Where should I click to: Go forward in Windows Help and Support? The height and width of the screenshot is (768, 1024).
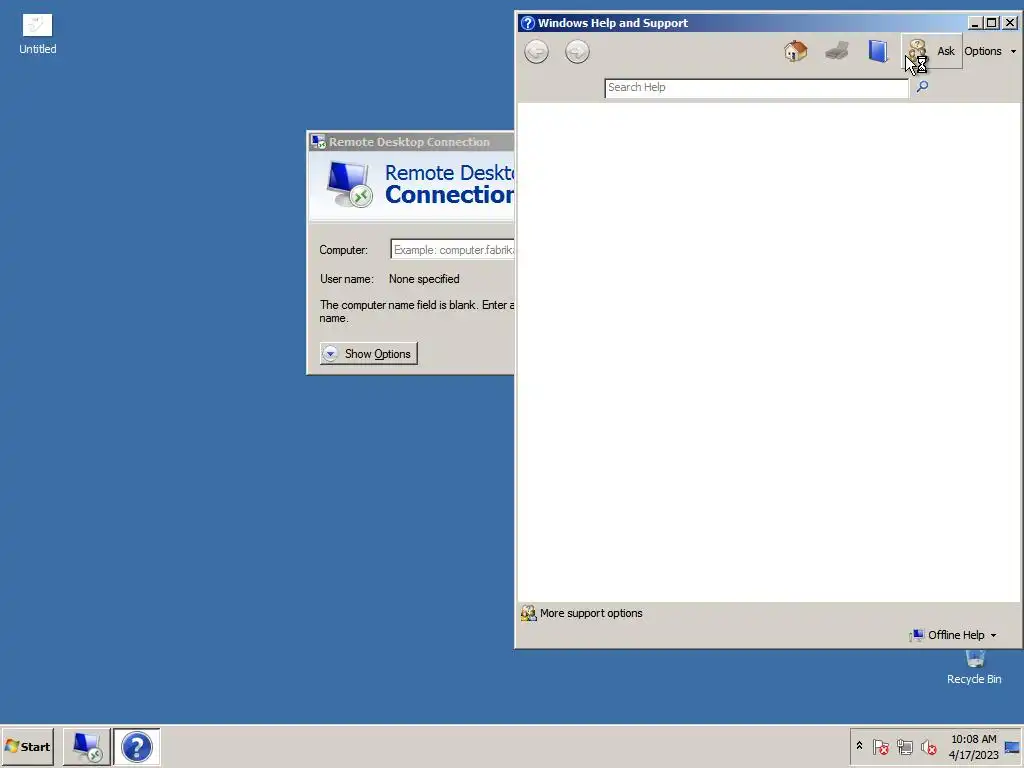[577, 52]
